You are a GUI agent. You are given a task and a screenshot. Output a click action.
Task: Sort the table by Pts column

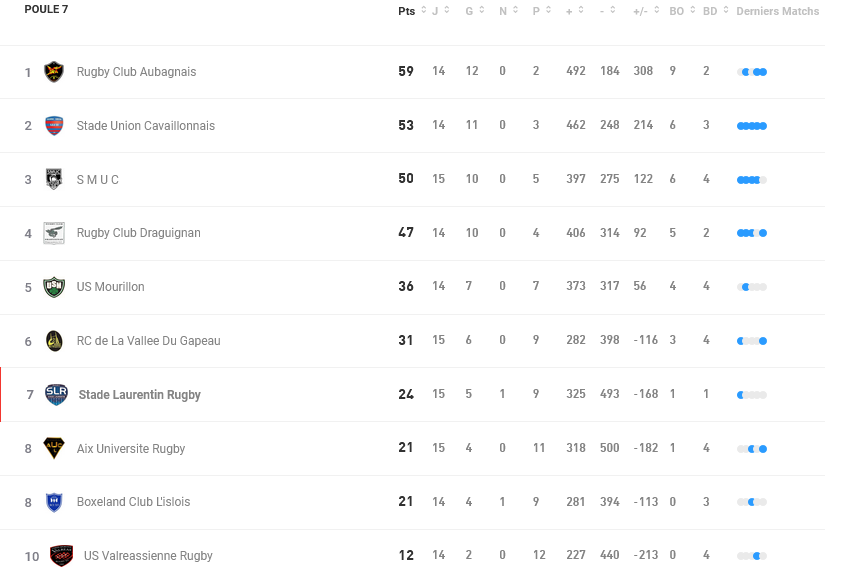[x=406, y=11]
